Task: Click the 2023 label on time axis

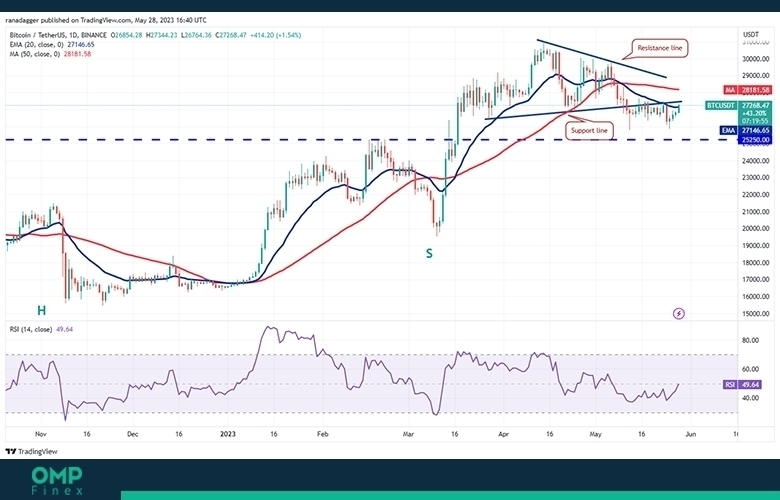Action: pyautogui.click(x=227, y=434)
